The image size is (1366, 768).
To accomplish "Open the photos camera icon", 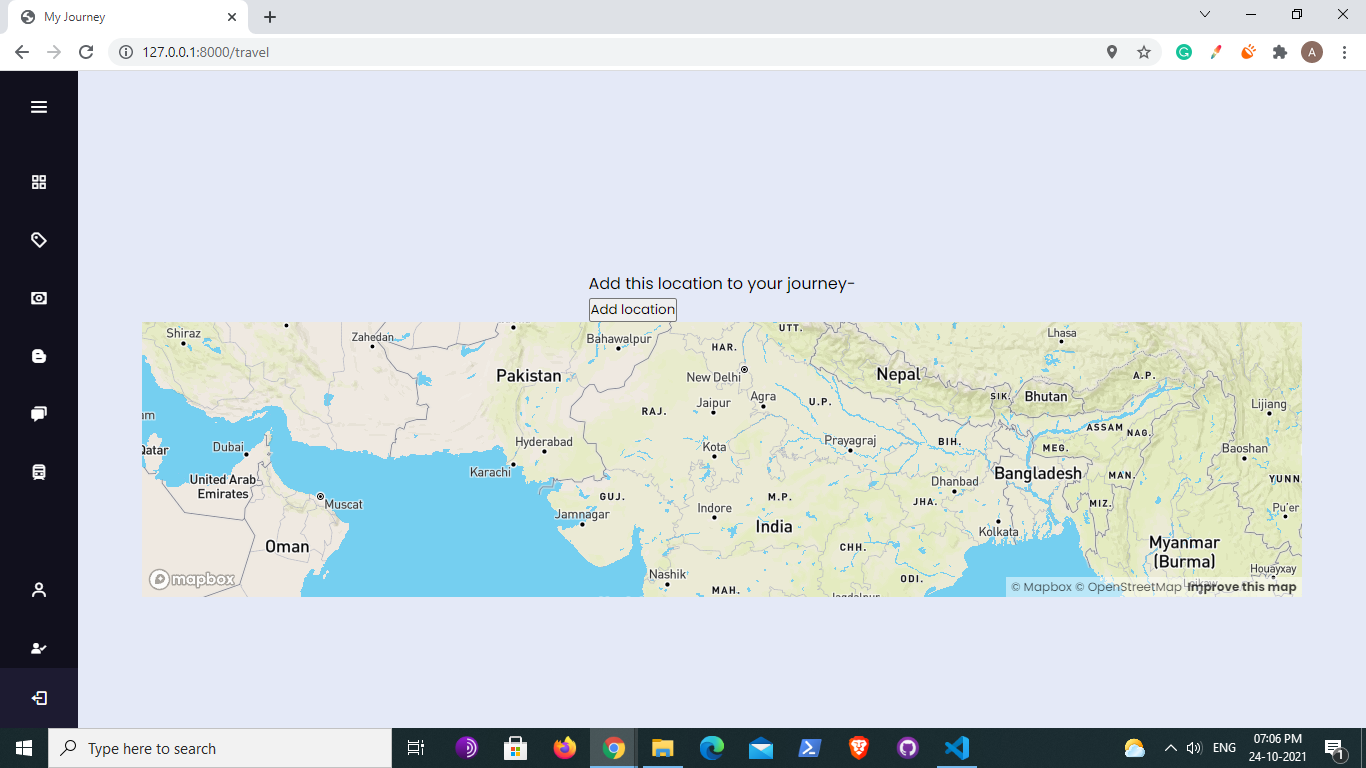I will (38, 297).
